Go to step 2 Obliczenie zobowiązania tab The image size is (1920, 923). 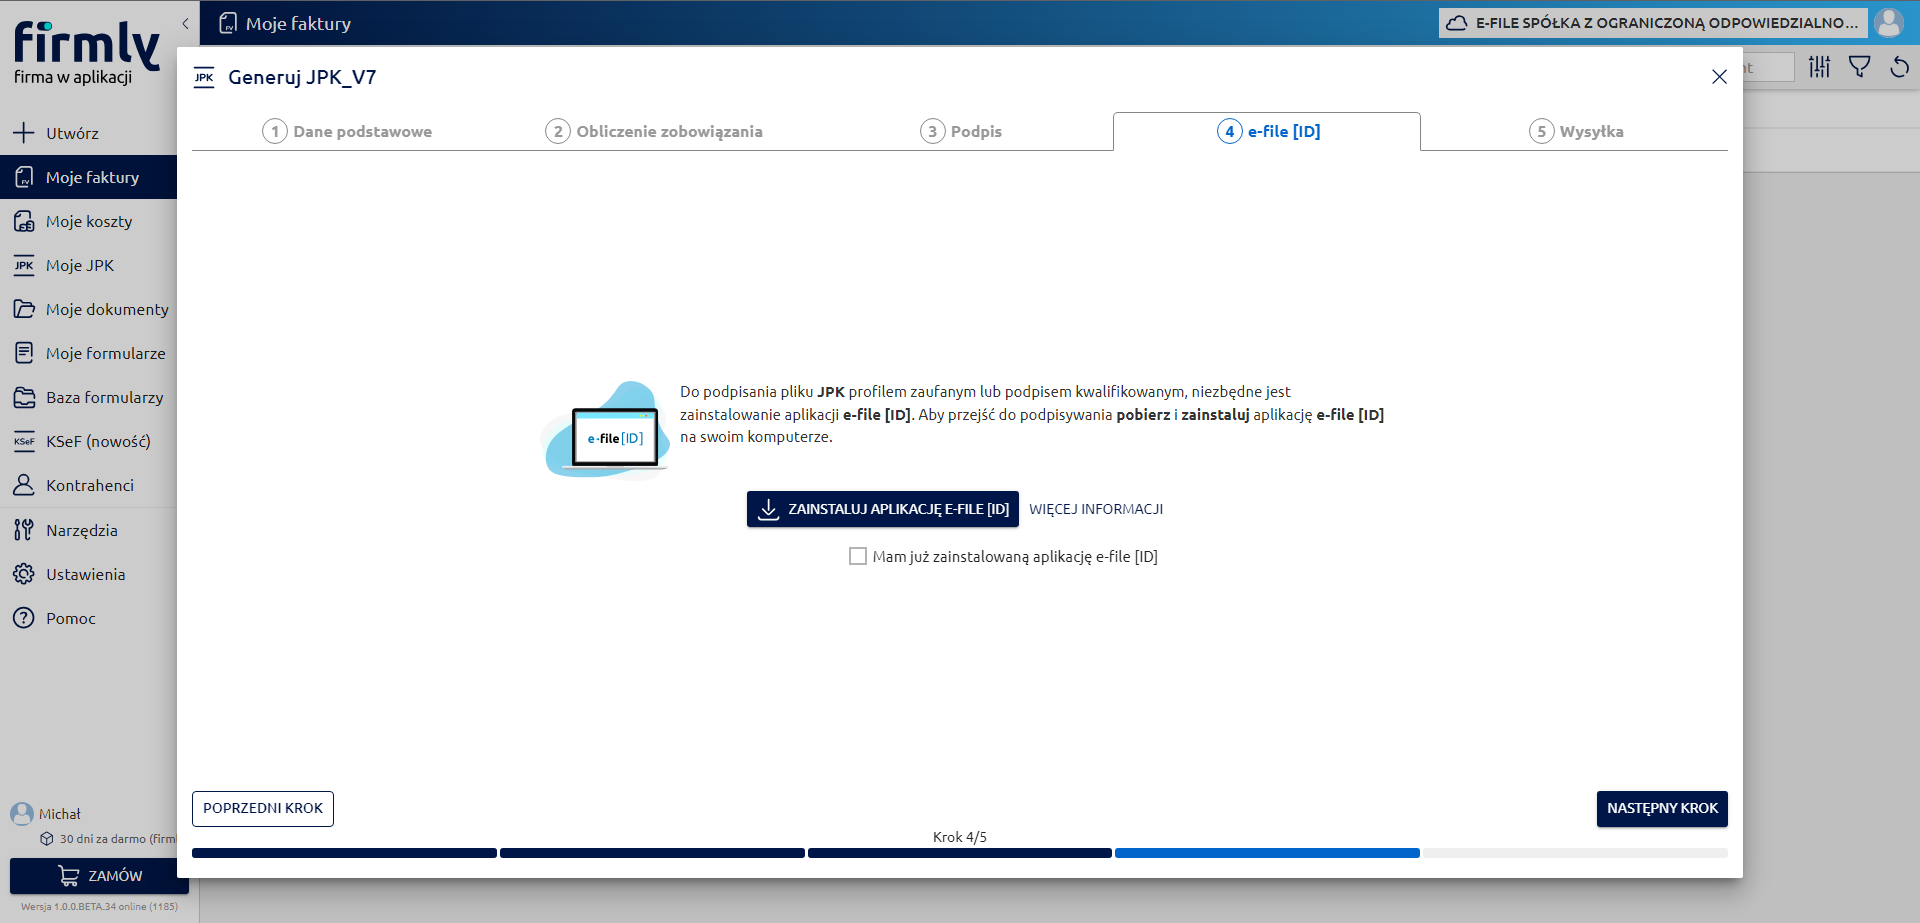pos(654,131)
